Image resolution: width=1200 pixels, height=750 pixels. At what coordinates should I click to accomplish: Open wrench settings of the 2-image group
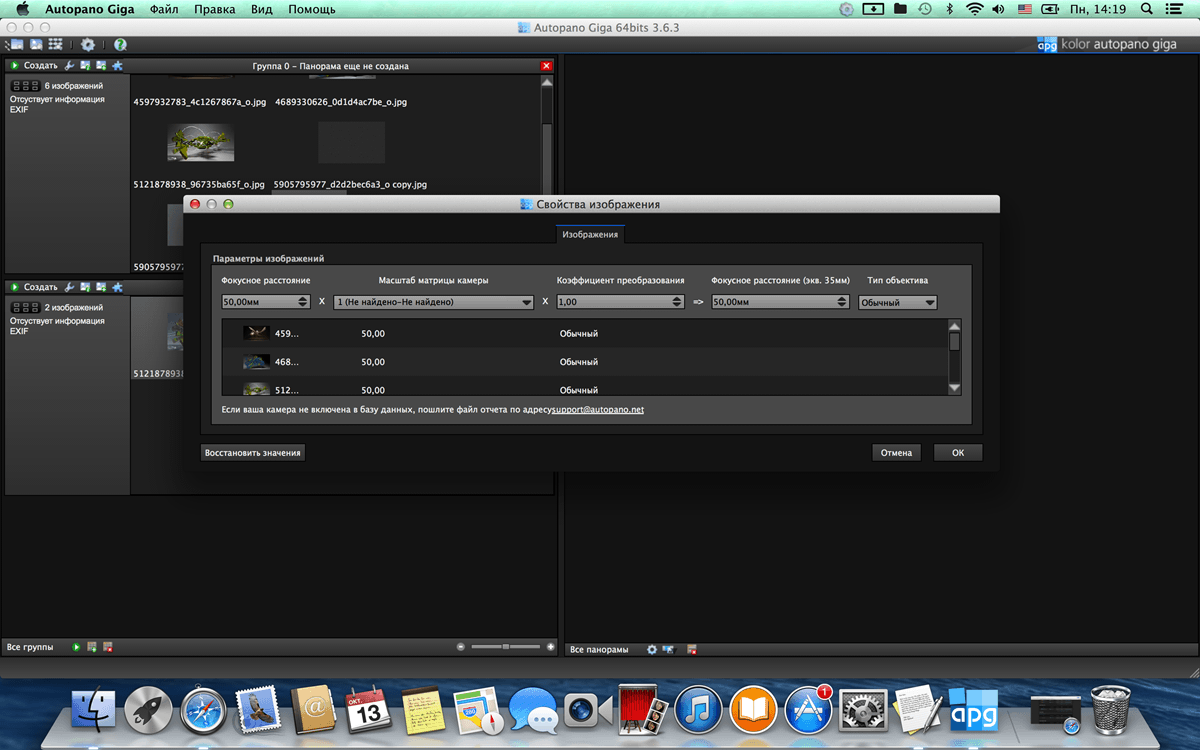tap(70, 287)
